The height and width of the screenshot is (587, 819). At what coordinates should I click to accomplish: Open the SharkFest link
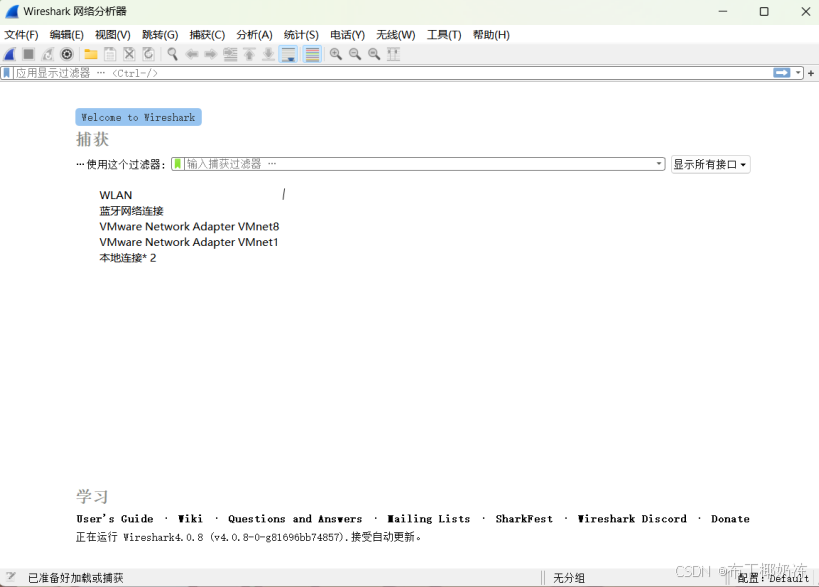[x=524, y=519]
